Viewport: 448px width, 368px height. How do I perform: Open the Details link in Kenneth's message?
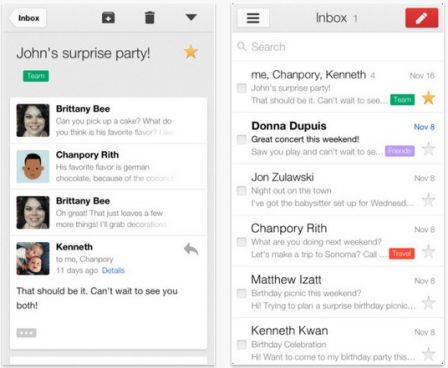tap(113, 270)
